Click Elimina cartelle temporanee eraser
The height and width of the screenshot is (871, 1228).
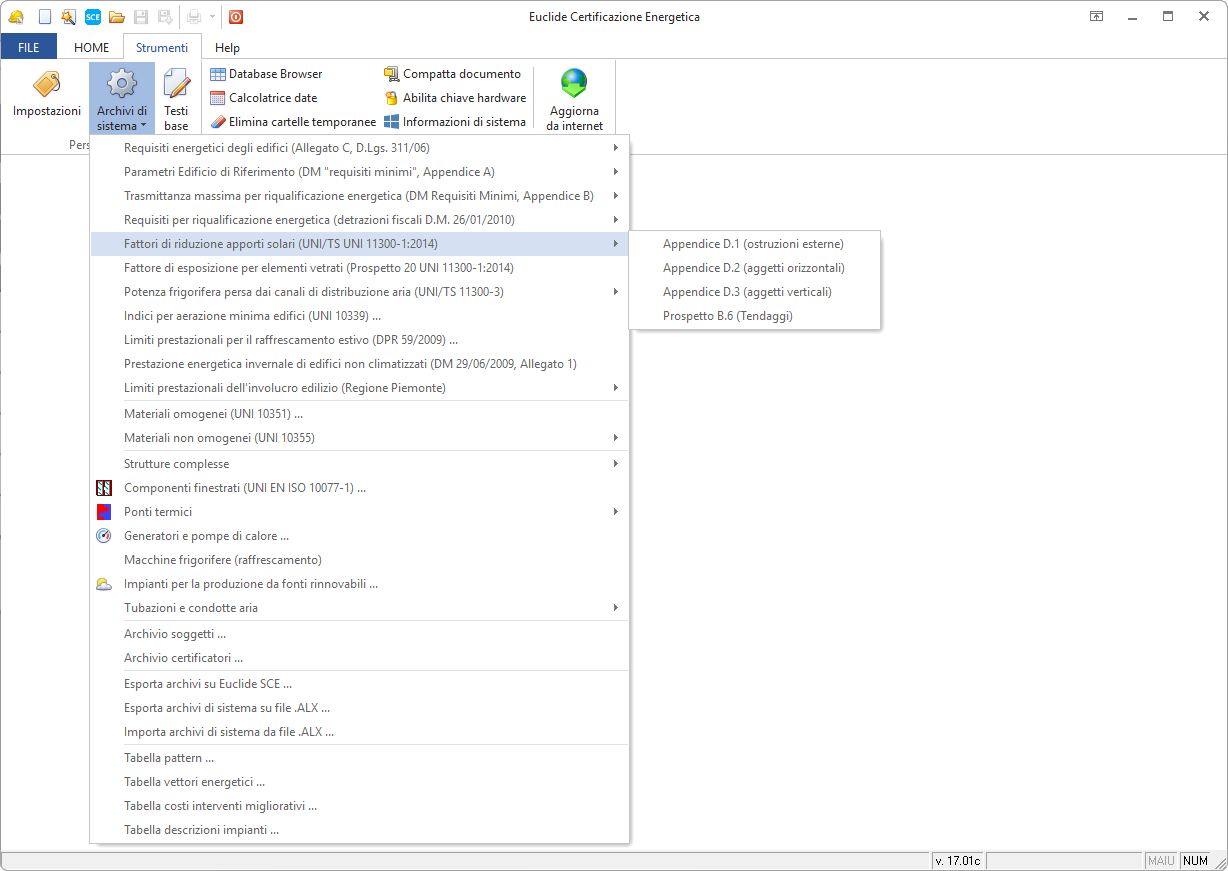(x=293, y=122)
